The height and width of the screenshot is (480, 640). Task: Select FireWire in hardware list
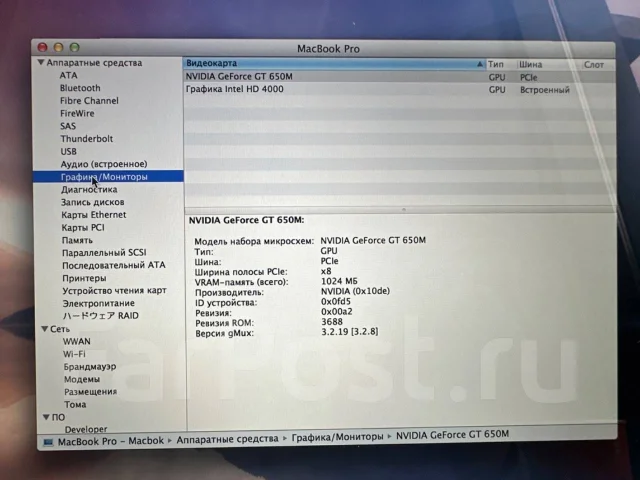[77, 113]
